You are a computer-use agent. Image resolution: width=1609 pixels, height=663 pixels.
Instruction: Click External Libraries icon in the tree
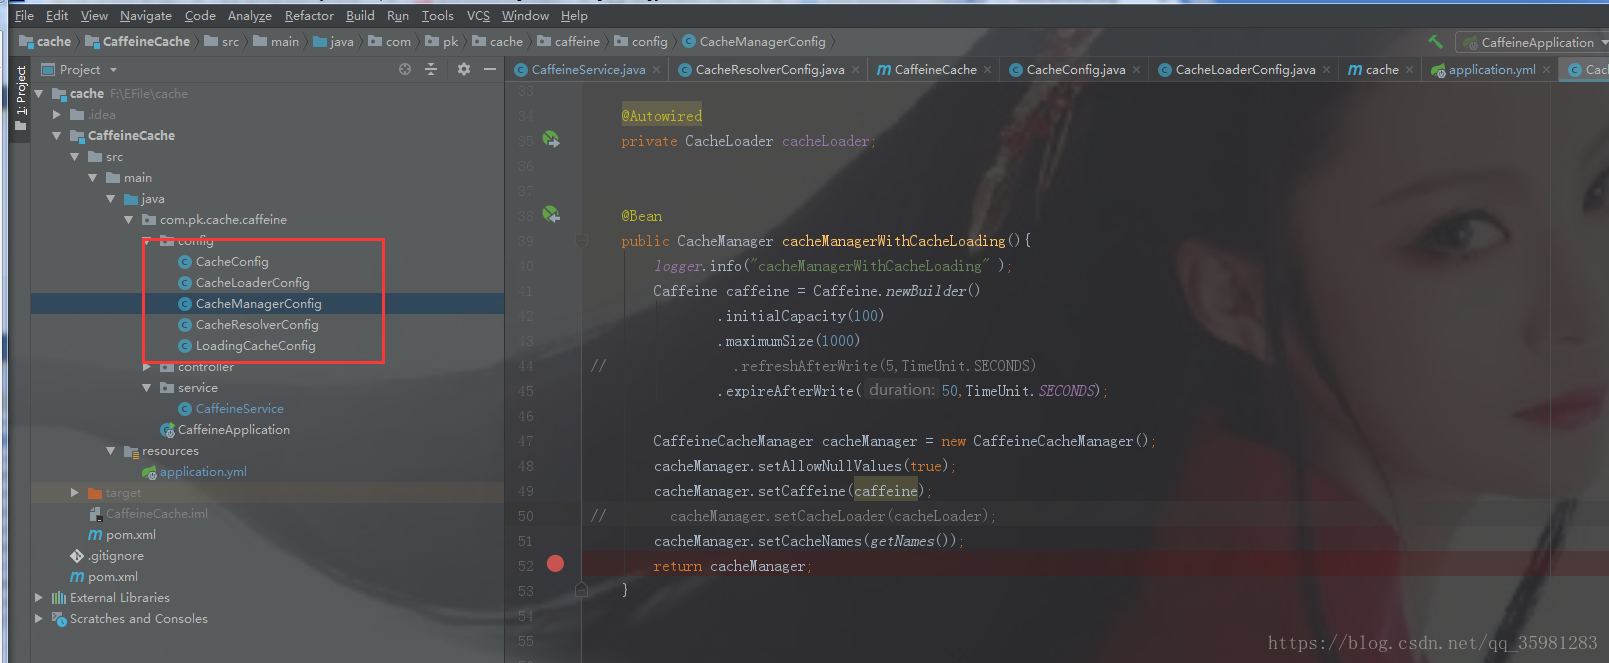pyautogui.click(x=59, y=598)
